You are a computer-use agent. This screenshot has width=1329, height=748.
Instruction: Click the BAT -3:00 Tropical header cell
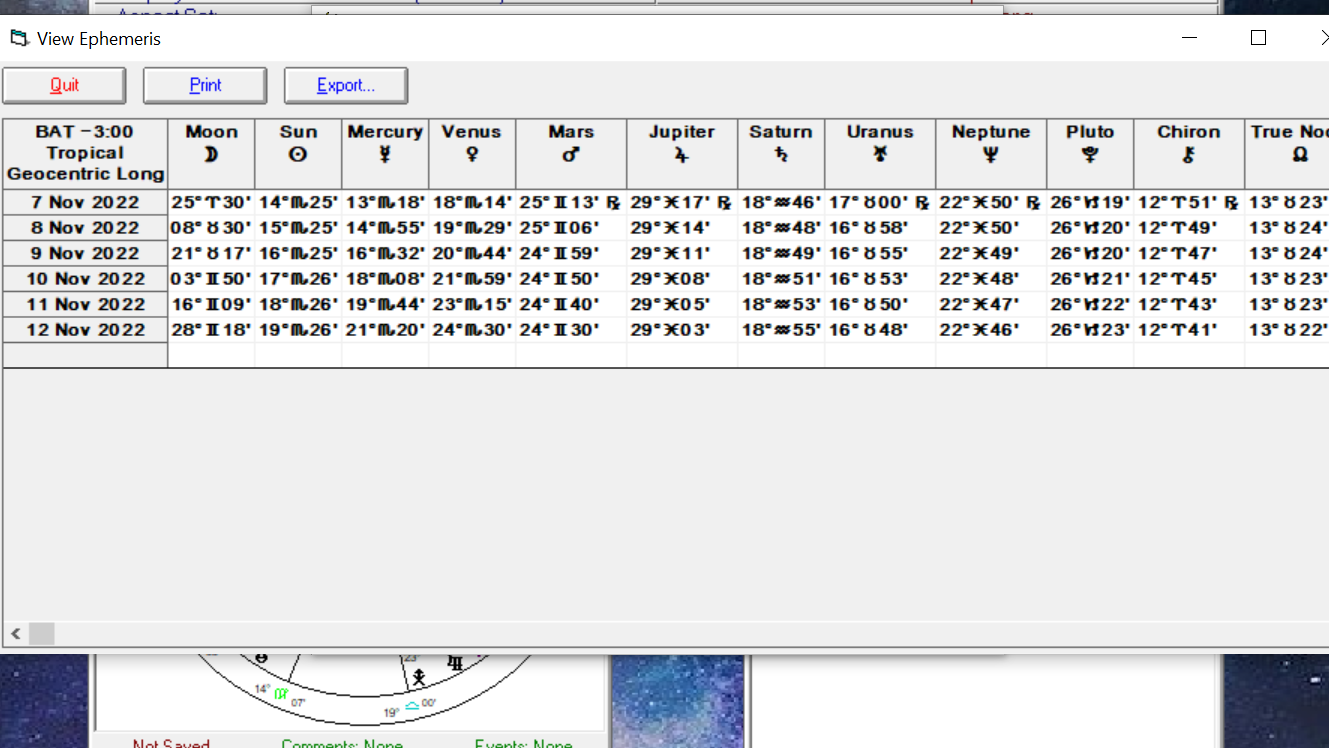(x=85, y=153)
